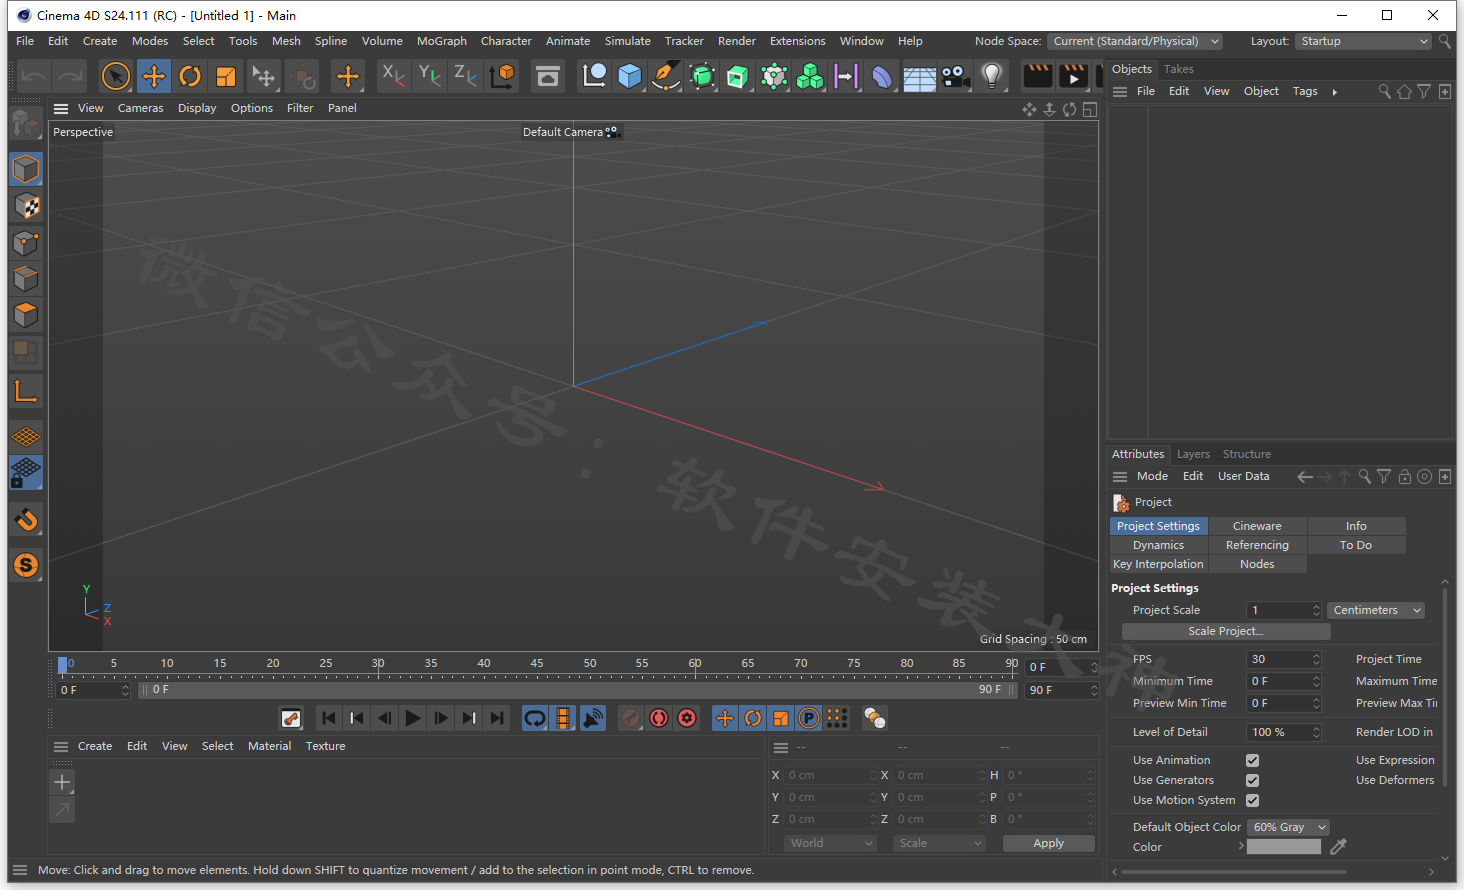Image resolution: width=1464 pixels, height=890 pixels.
Task: Open the Dynamics tab in Project
Action: [1159, 545]
